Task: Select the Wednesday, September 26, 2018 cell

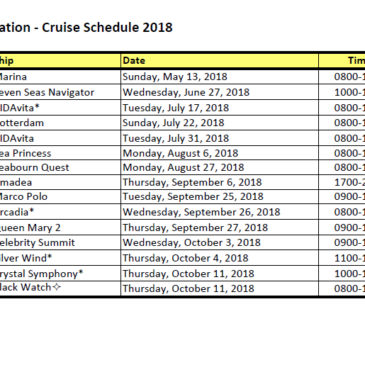Action: (x=219, y=212)
